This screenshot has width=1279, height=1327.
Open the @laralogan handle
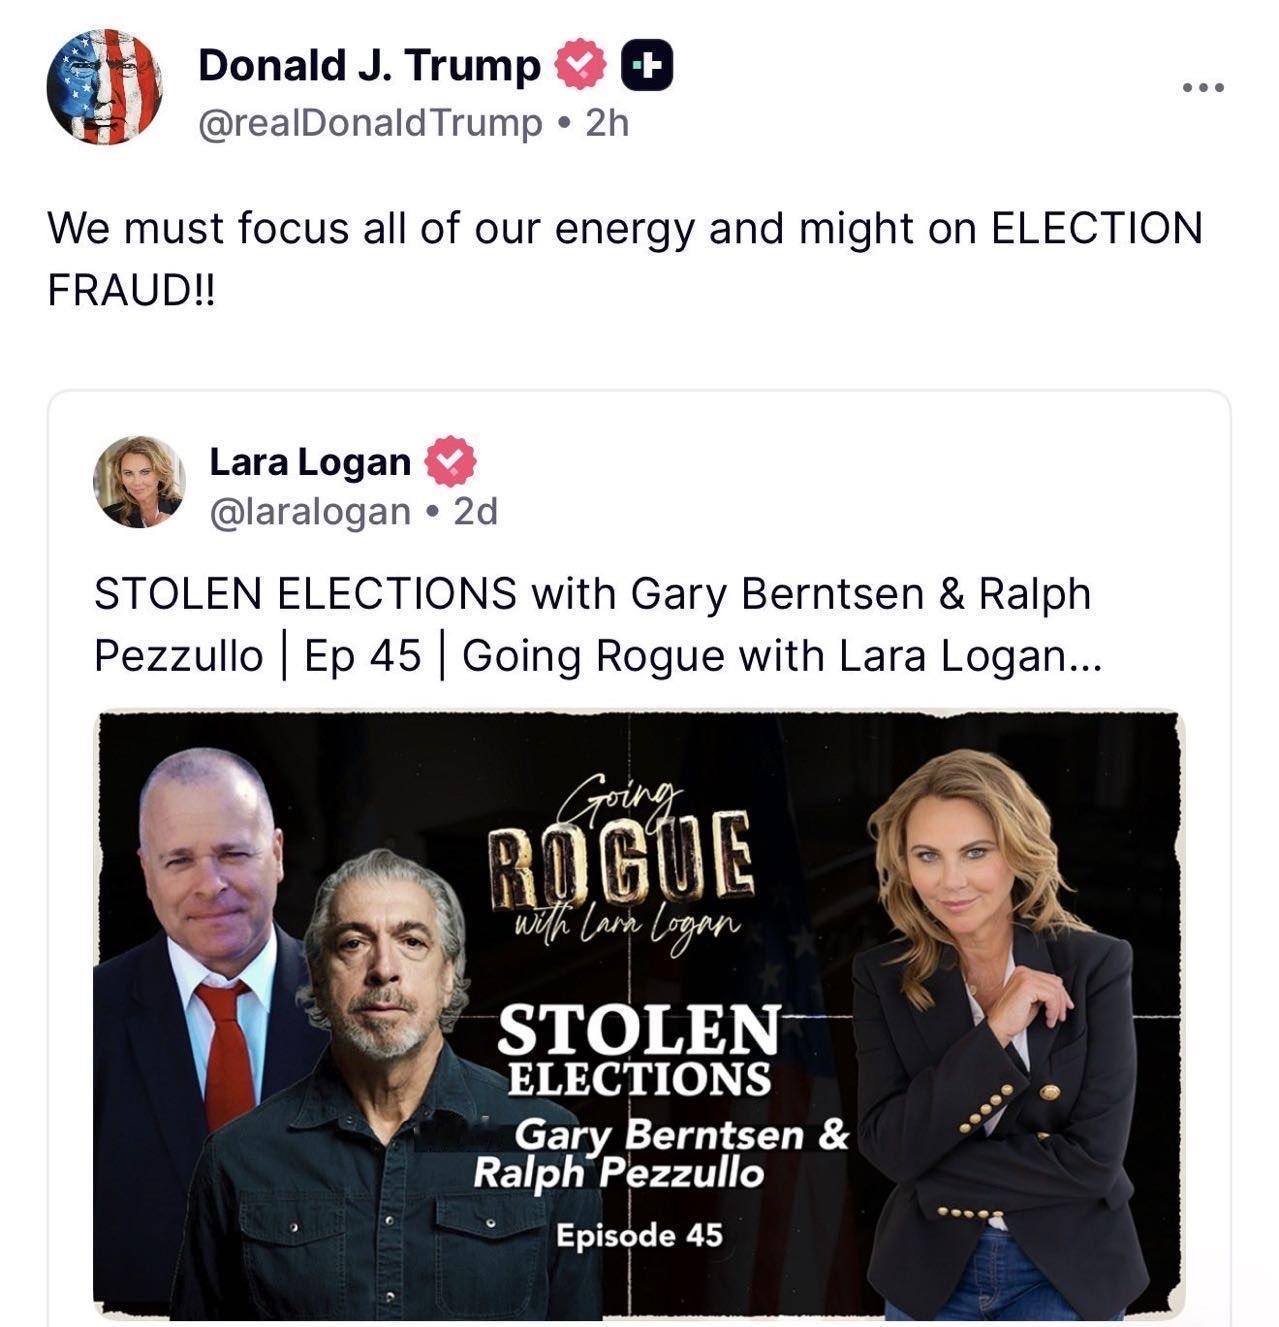(x=310, y=511)
